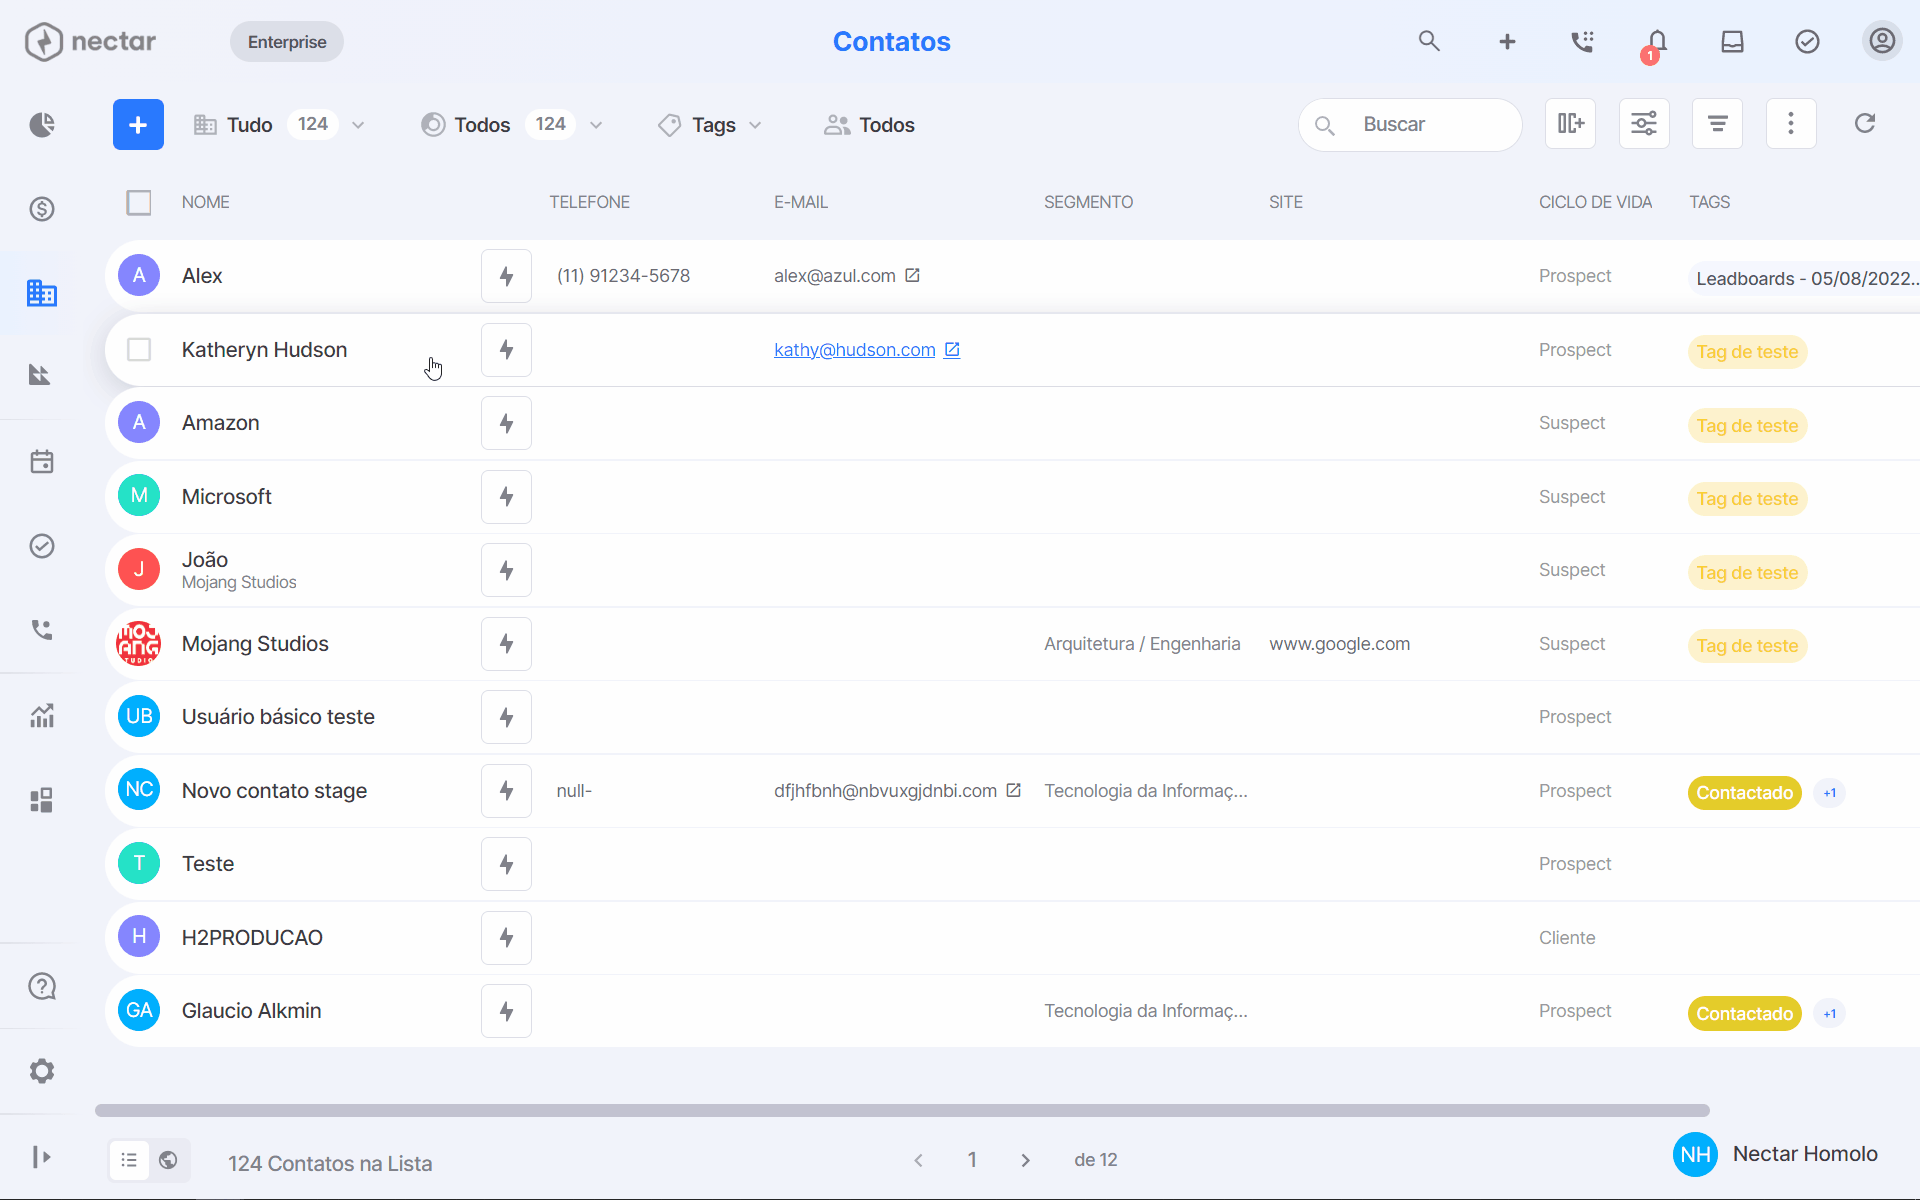
Task: Open the phone dialer icon
Action: [x=1582, y=41]
